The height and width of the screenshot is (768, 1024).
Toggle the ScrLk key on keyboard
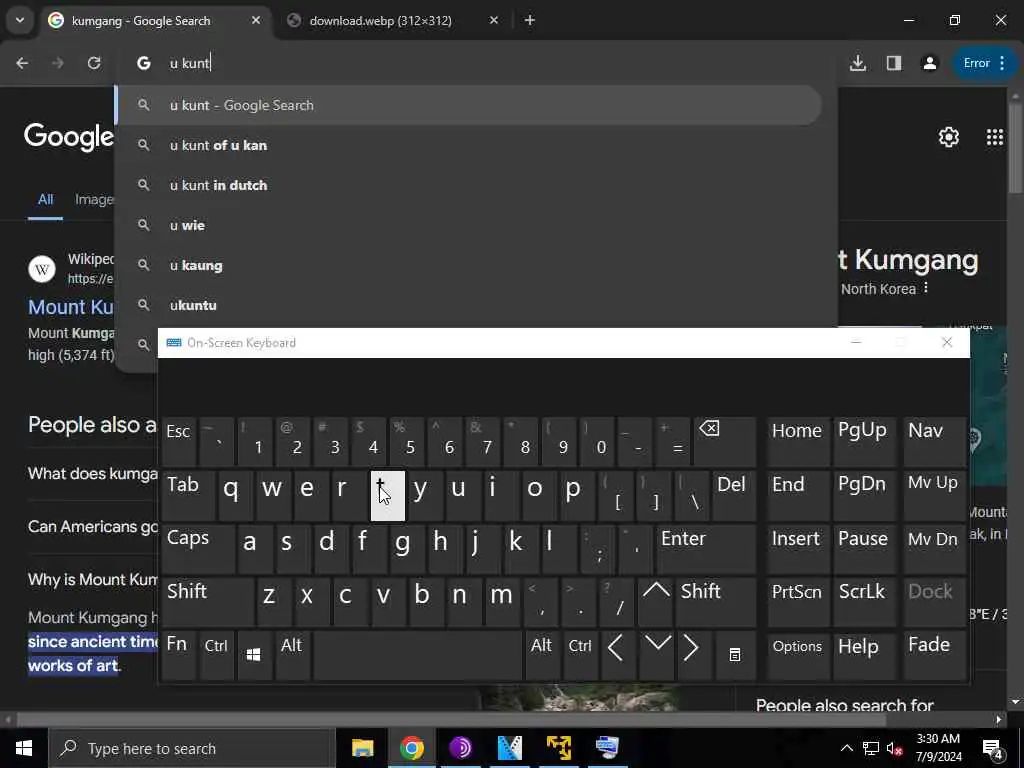(863, 602)
